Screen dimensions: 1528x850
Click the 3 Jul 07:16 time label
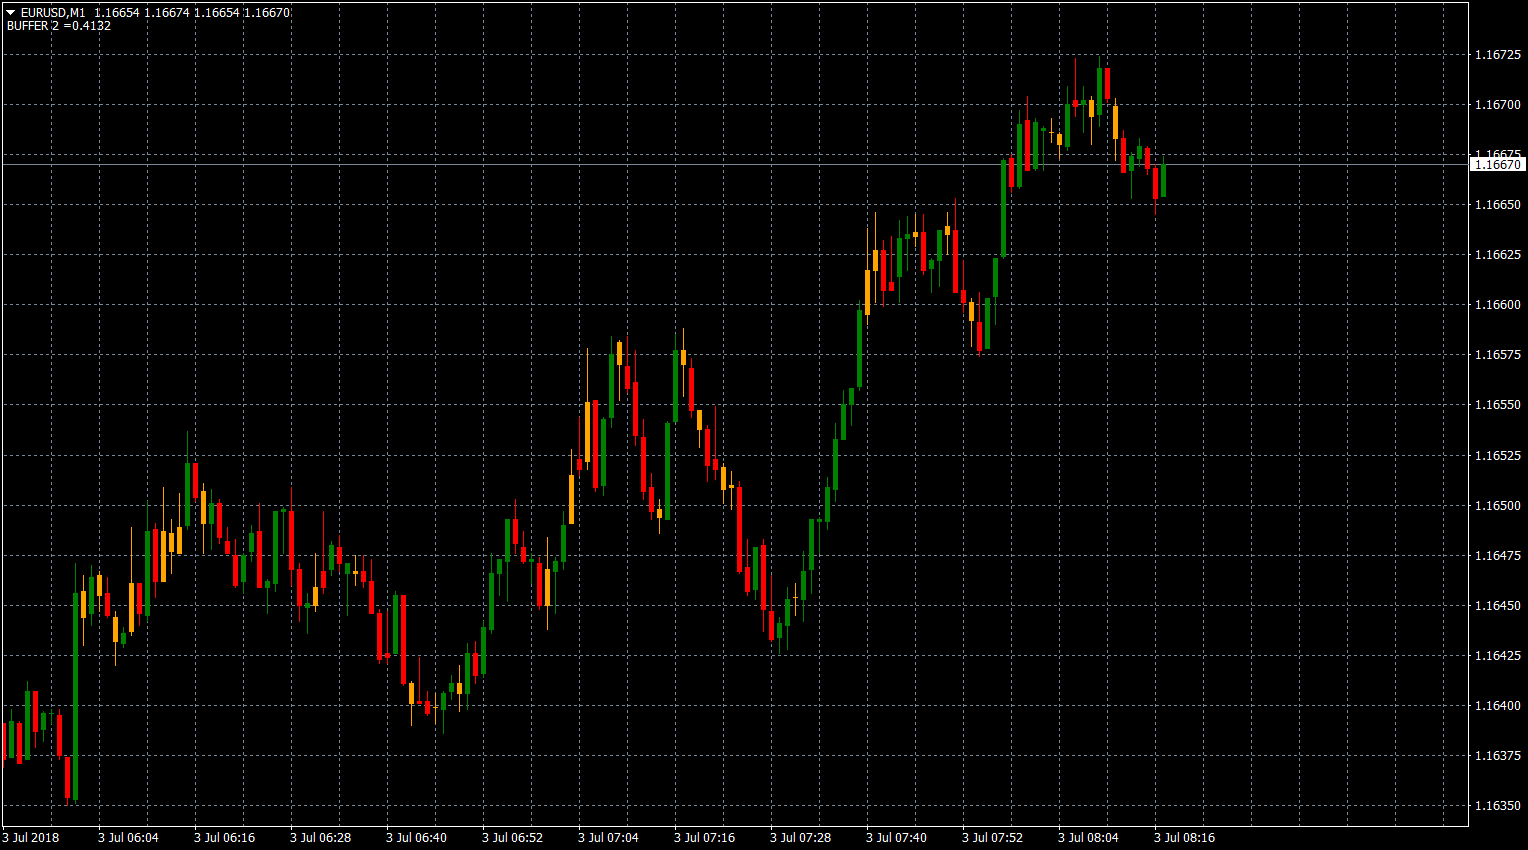point(704,838)
